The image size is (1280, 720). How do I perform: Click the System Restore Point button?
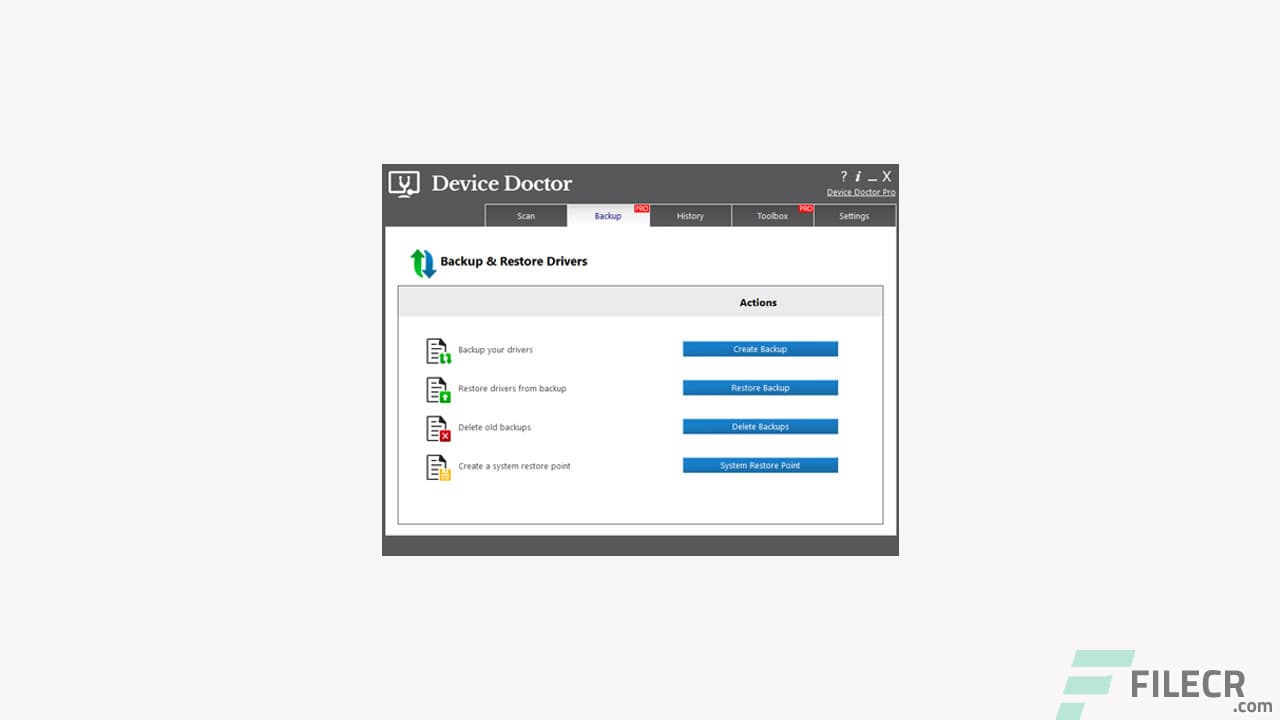760,465
